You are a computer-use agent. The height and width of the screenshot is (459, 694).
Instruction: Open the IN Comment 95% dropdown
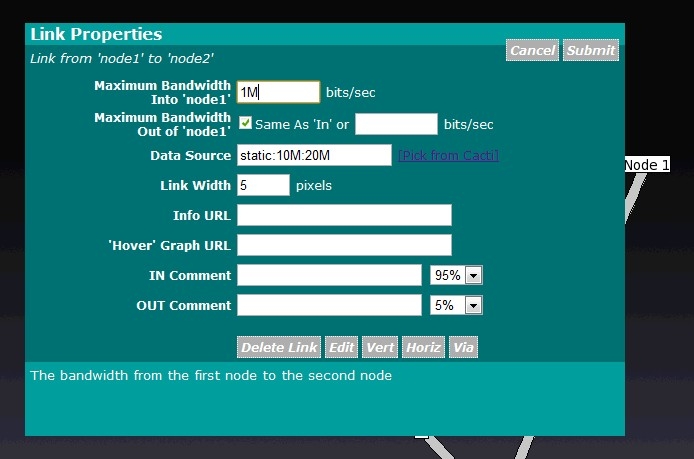[x=456, y=275]
